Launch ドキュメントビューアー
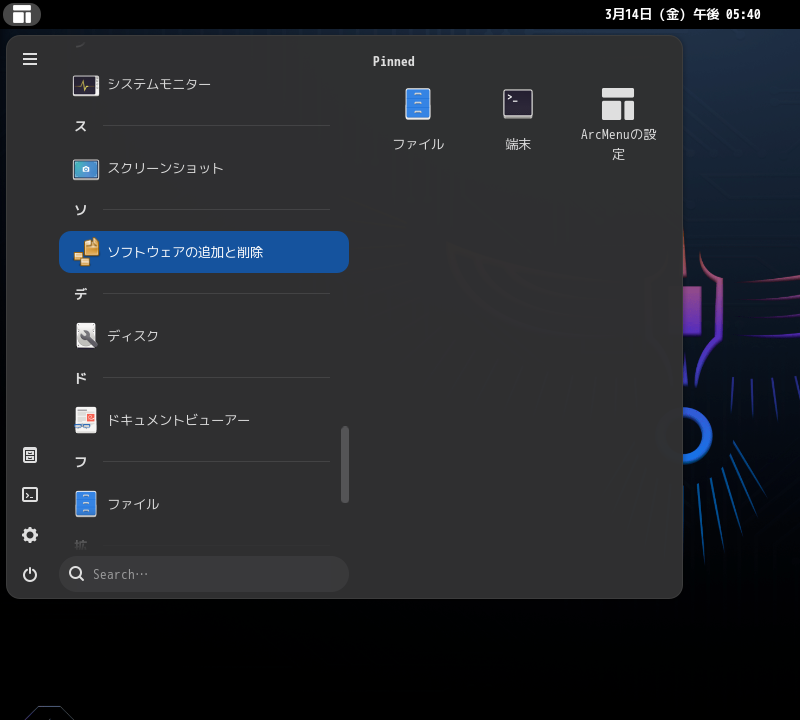 tap(204, 420)
